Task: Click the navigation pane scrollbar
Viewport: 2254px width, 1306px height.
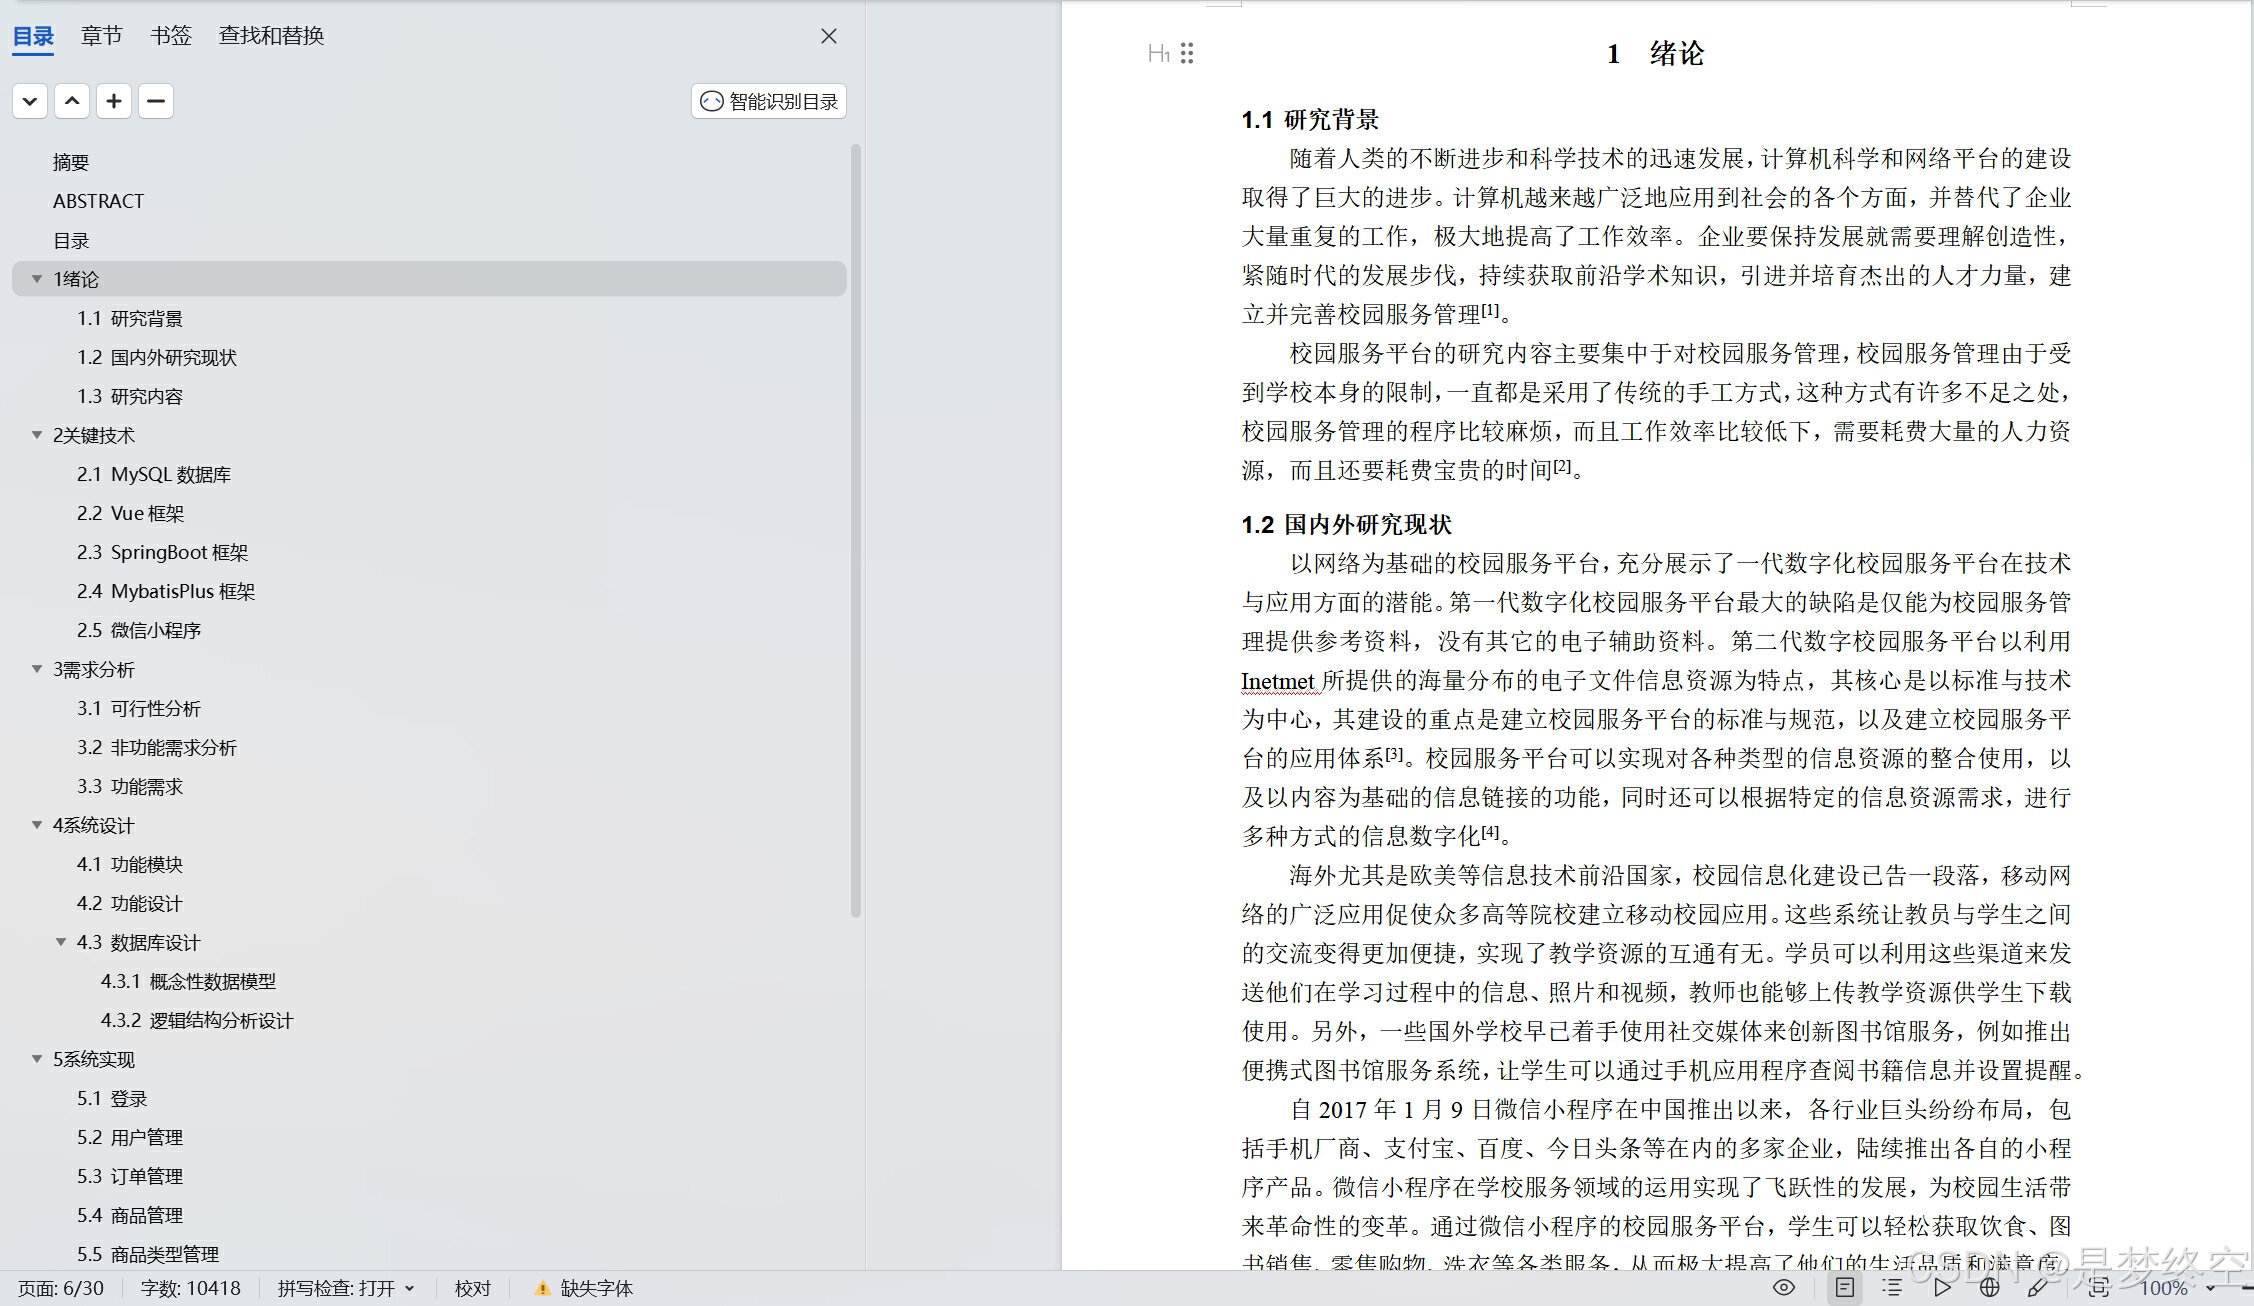Action: [855, 530]
